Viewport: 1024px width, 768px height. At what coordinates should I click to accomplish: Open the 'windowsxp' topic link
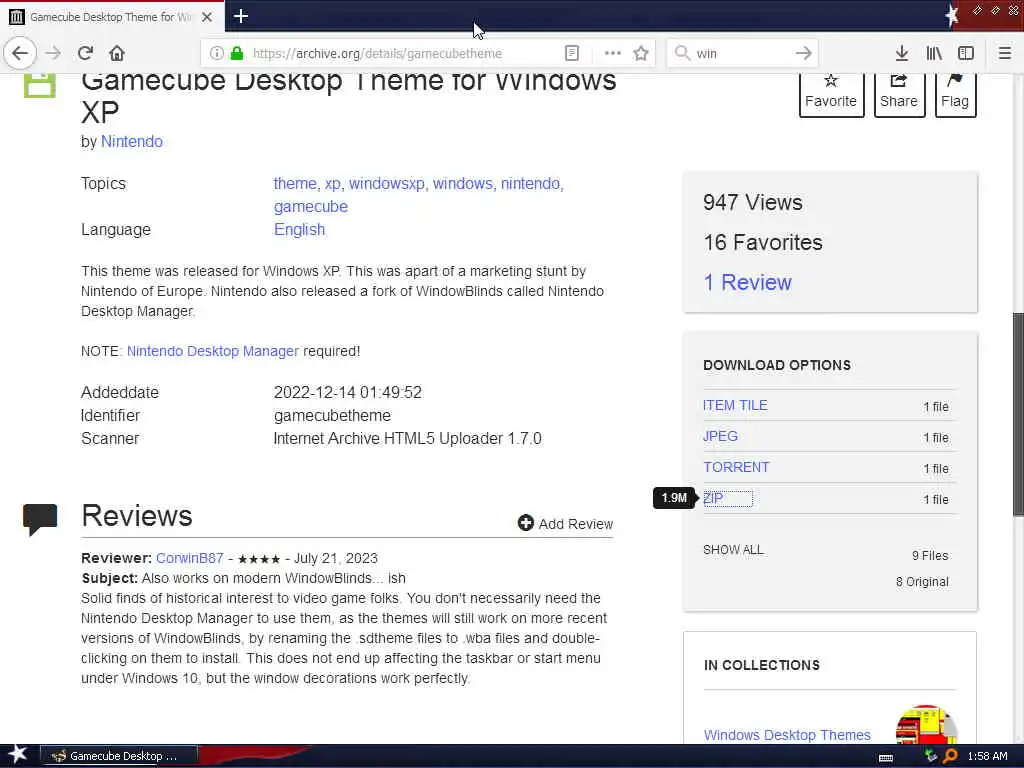pyautogui.click(x=387, y=184)
